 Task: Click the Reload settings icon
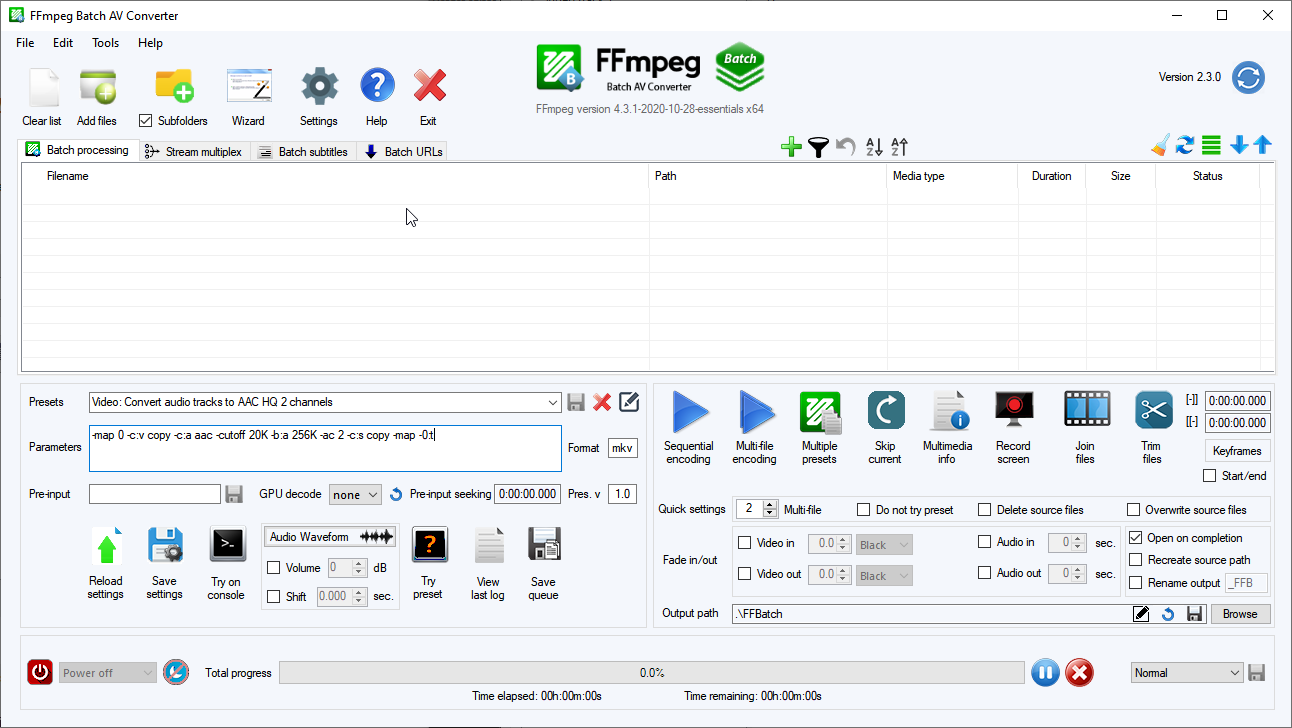106,546
